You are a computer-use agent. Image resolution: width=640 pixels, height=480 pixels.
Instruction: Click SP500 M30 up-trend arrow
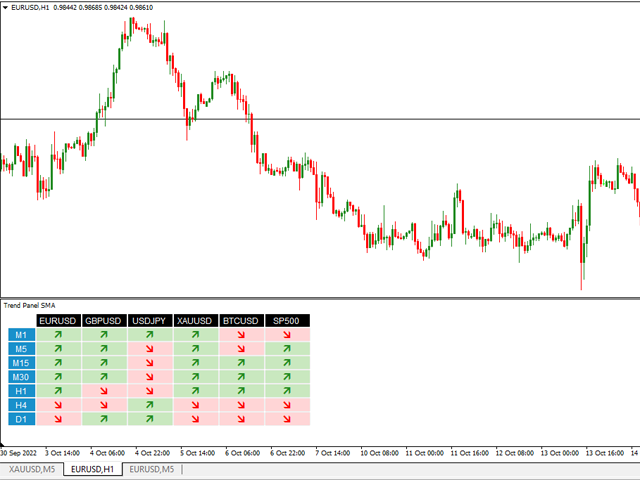[287, 377]
